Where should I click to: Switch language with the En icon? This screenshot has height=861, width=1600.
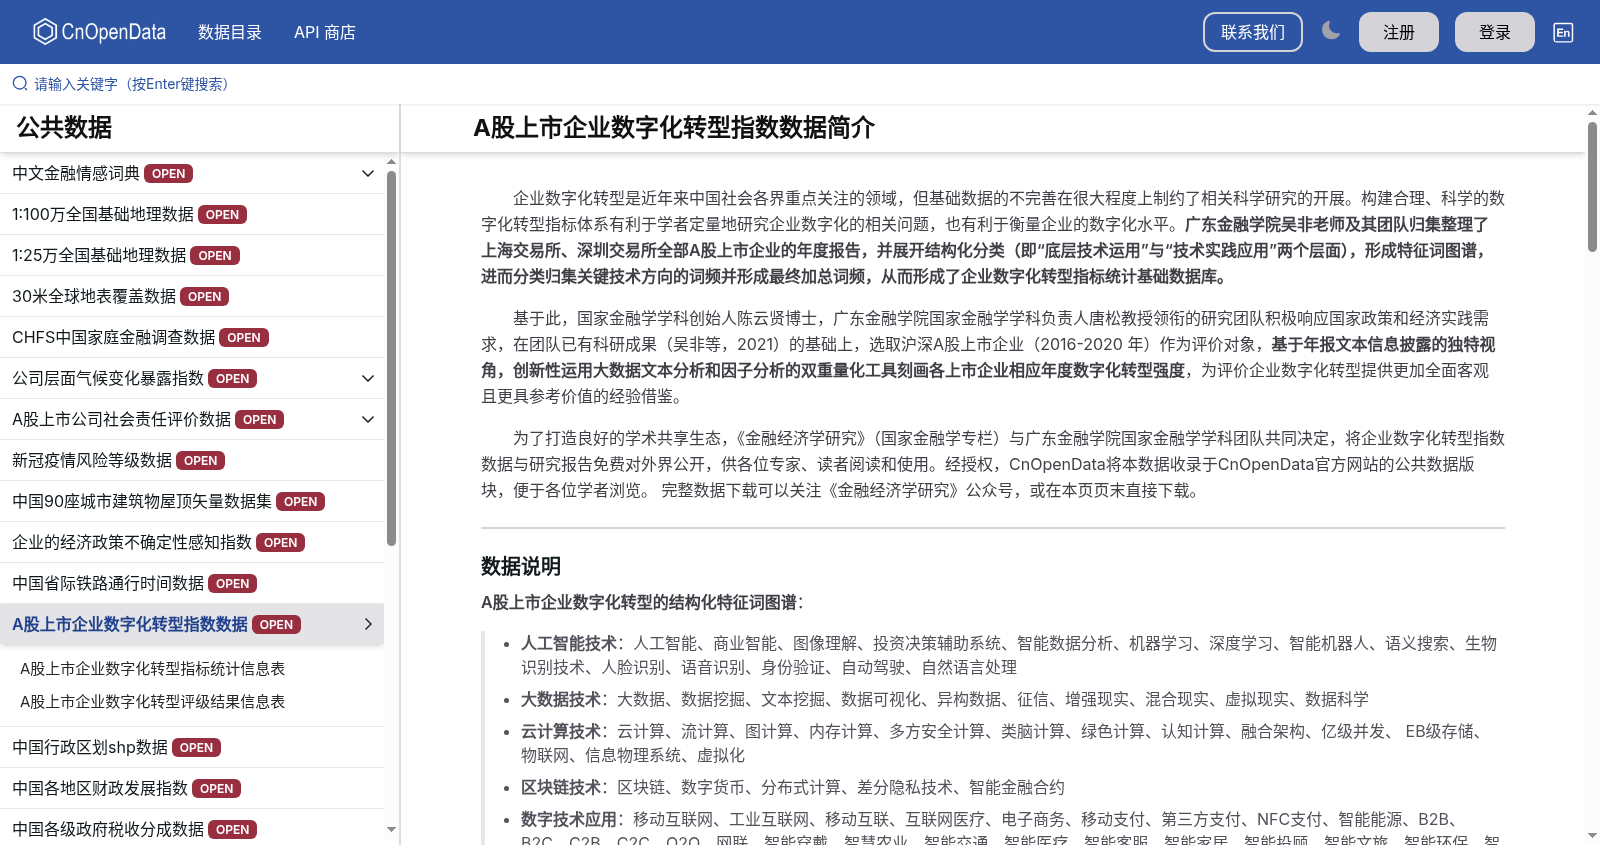click(1563, 32)
